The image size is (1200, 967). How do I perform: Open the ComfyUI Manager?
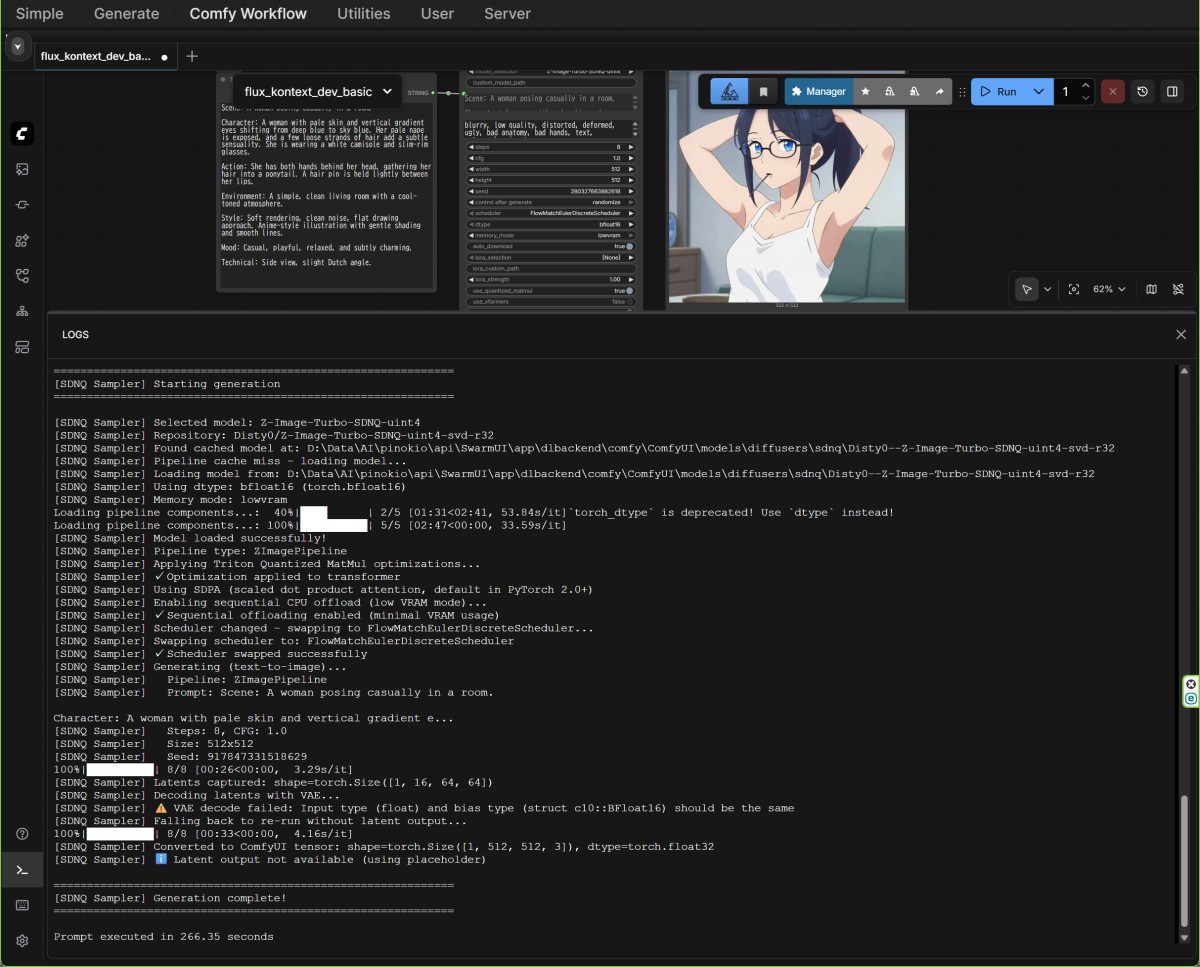(x=818, y=92)
